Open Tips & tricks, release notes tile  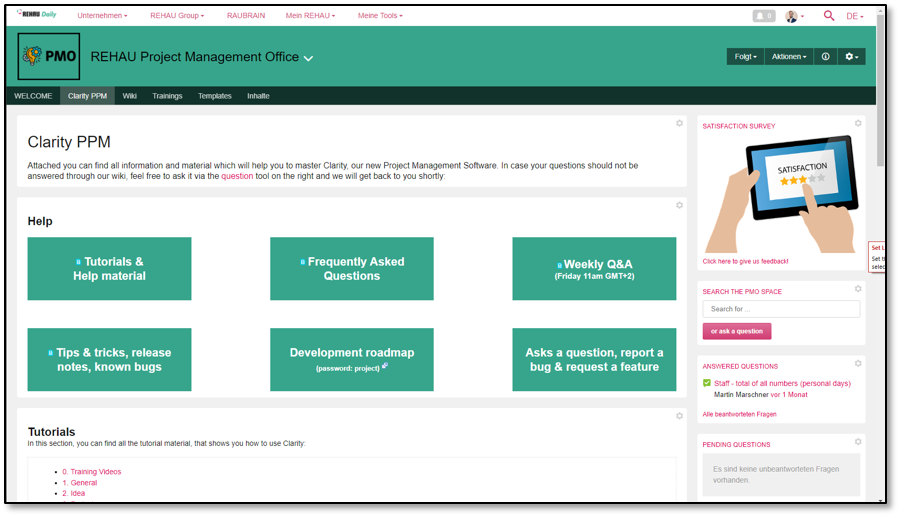pyautogui.click(x=109, y=360)
